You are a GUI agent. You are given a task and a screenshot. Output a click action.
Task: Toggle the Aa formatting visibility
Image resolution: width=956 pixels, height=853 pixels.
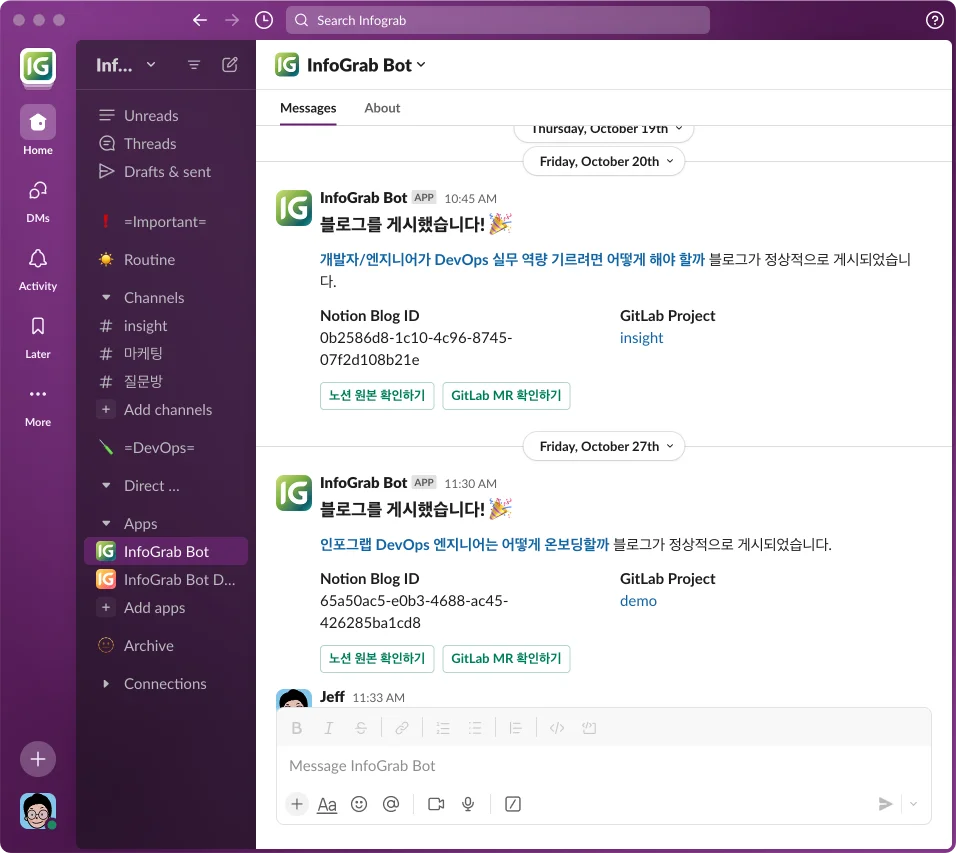pyautogui.click(x=327, y=803)
